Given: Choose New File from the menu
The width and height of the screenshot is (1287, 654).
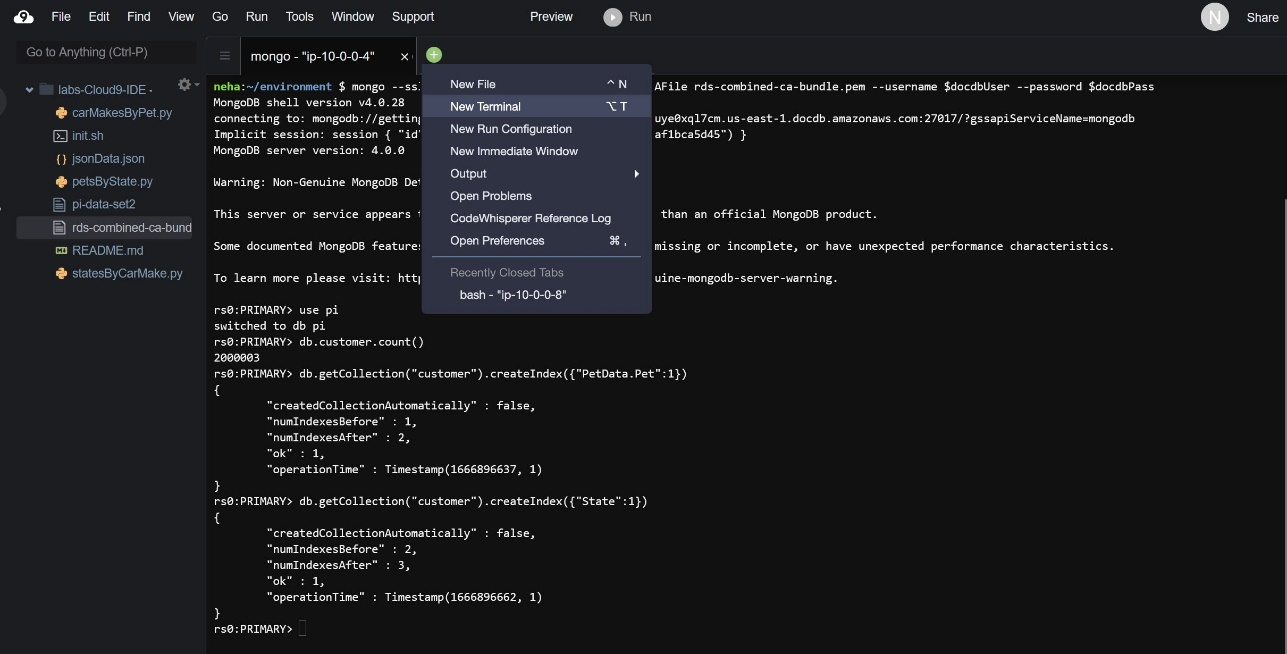Looking at the screenshot, I should 537,84.
